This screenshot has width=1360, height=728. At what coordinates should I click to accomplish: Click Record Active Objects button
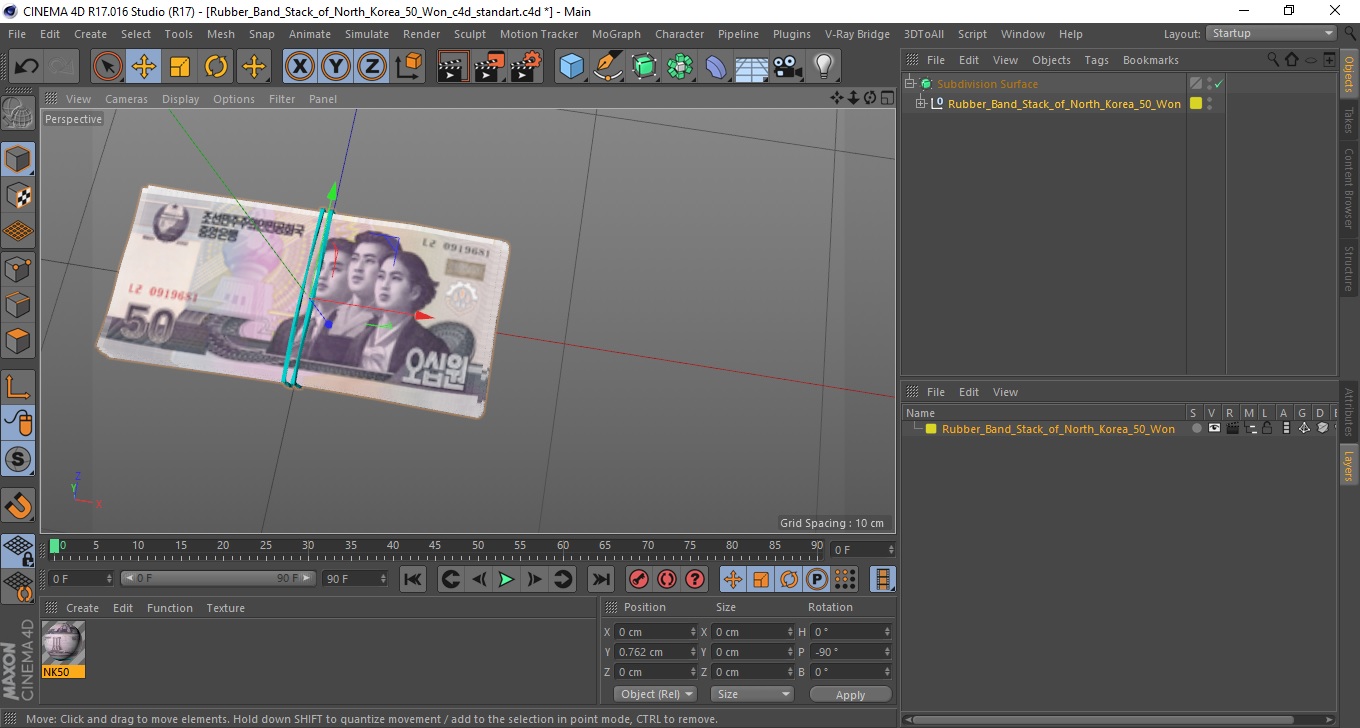[x=639, y=579]
